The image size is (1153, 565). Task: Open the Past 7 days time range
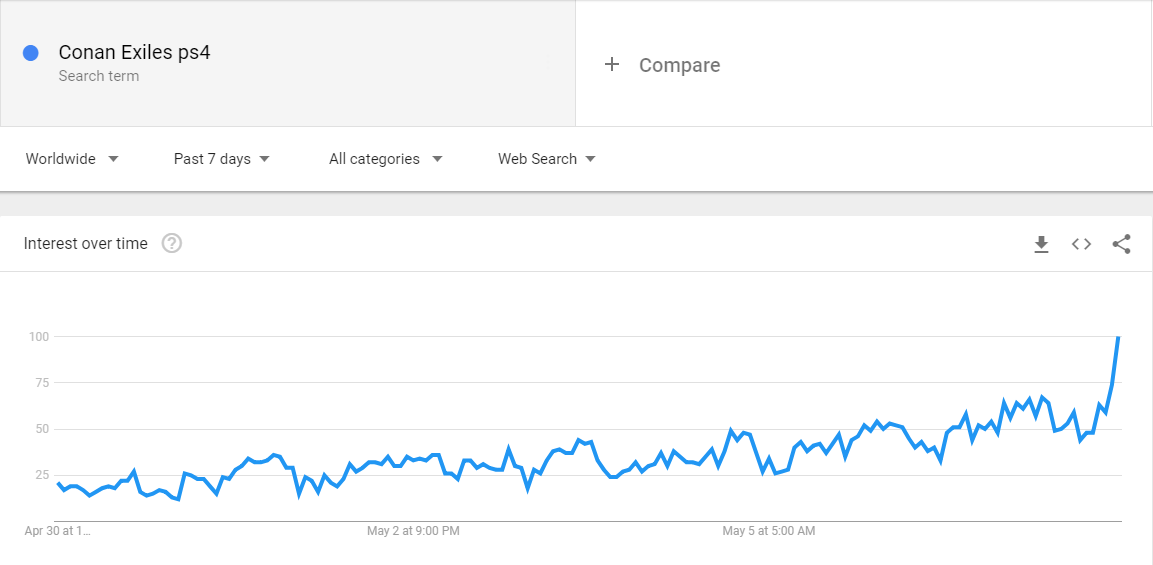pyautogui.click(x=222, y=159)
